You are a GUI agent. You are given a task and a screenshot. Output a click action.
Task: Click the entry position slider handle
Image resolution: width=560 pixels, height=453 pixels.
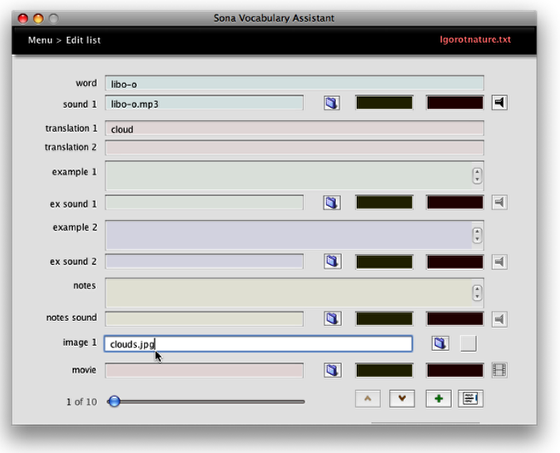click(x=114, y=401)
